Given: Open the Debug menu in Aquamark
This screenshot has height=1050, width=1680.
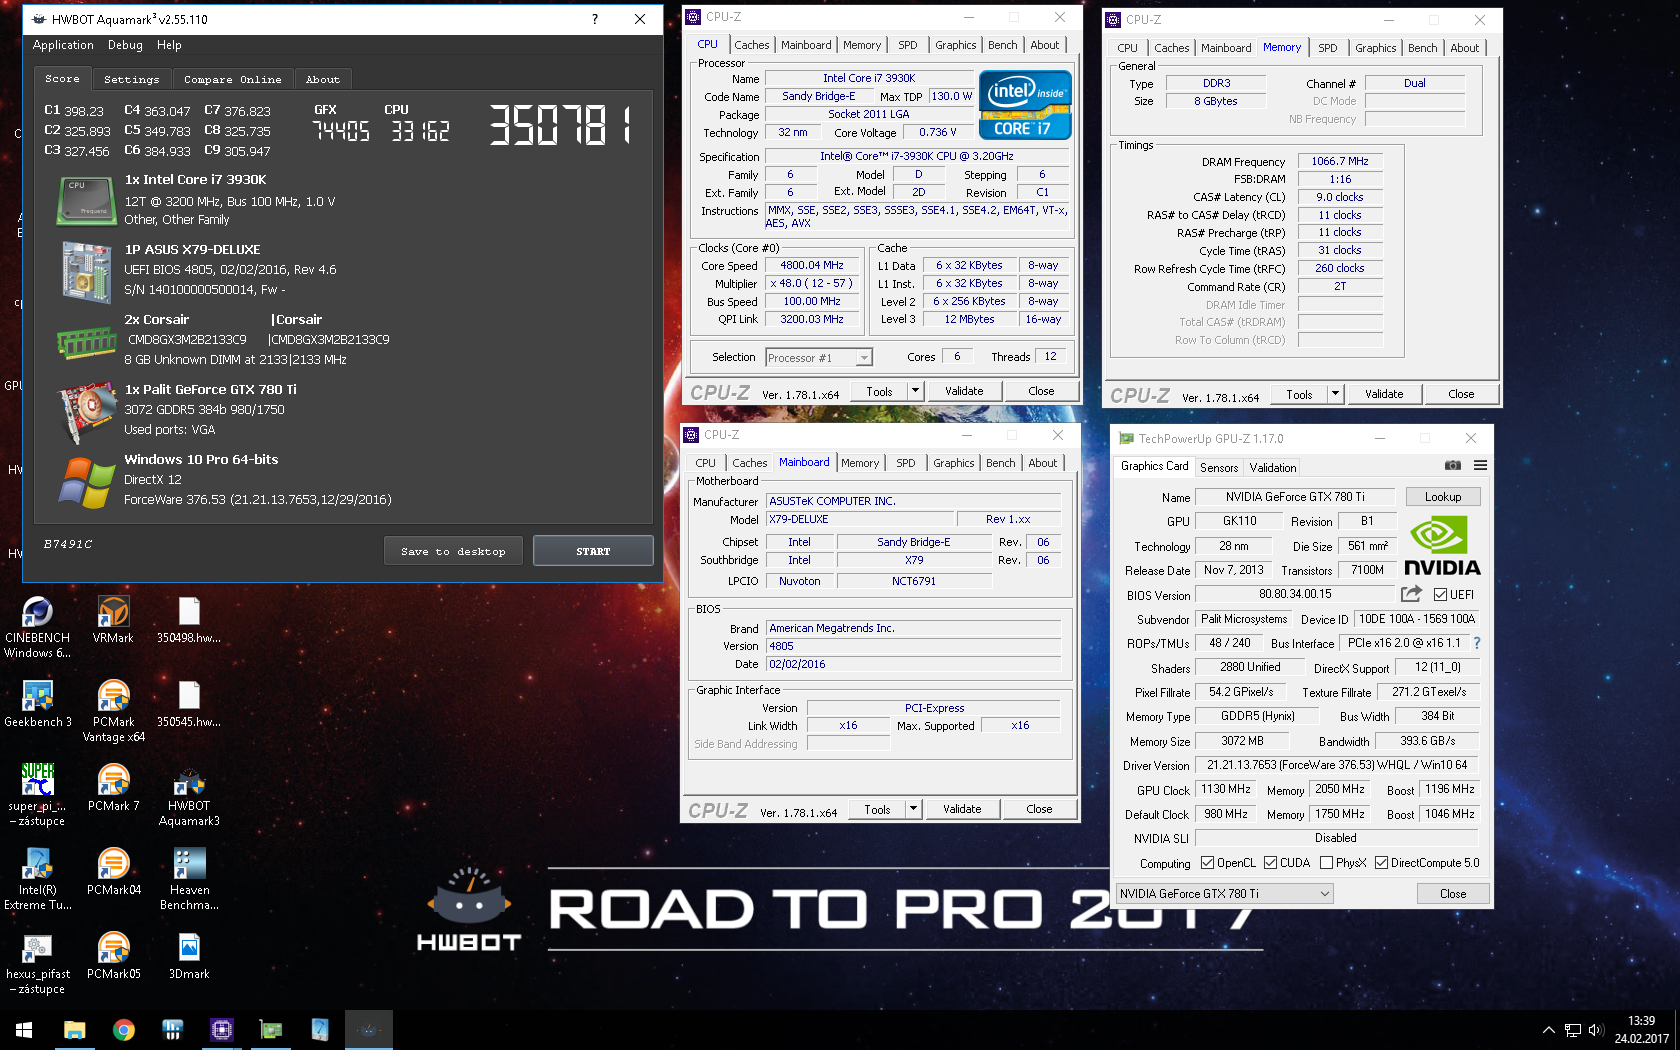Looking at the screenshot, I should tap(125, 45).
